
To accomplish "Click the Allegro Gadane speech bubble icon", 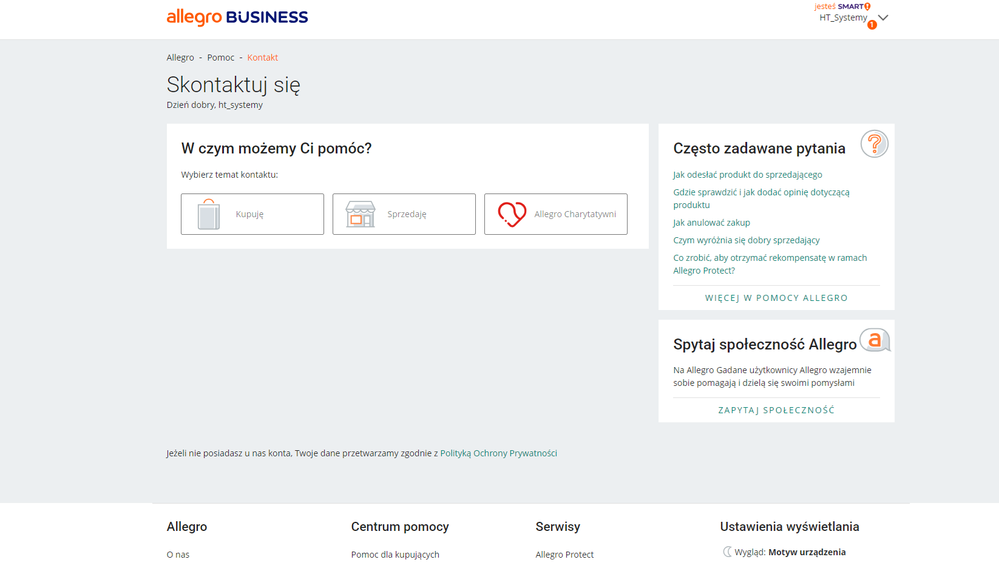I will 875,341.
